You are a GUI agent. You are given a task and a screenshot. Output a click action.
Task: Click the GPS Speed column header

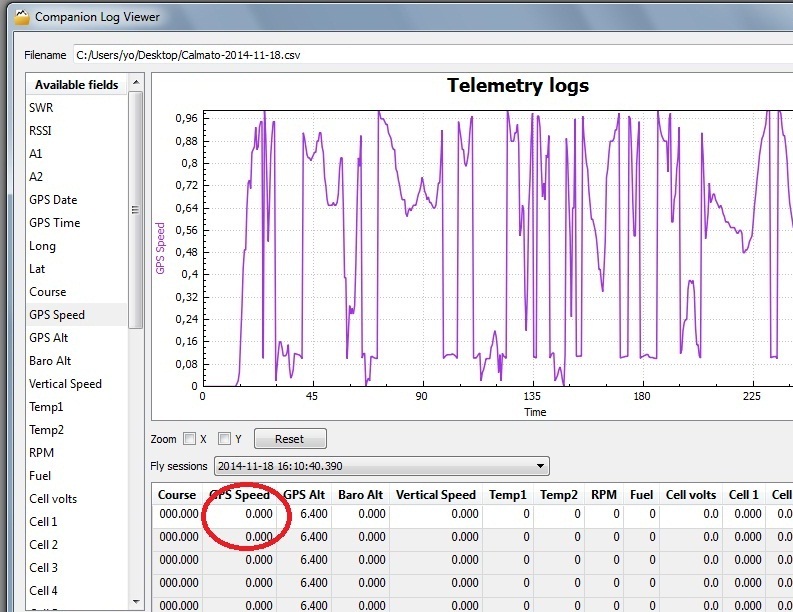point(240,495)
